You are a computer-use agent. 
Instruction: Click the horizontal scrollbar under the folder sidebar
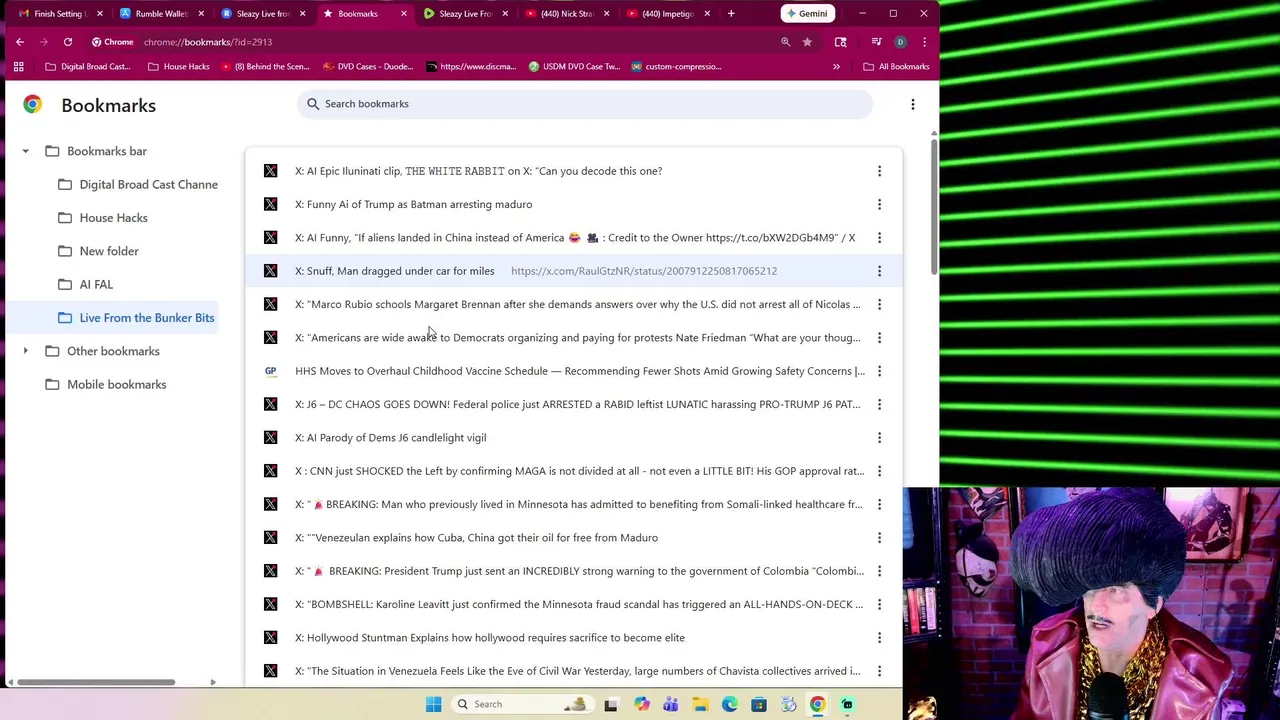click(x=96, y=683)
